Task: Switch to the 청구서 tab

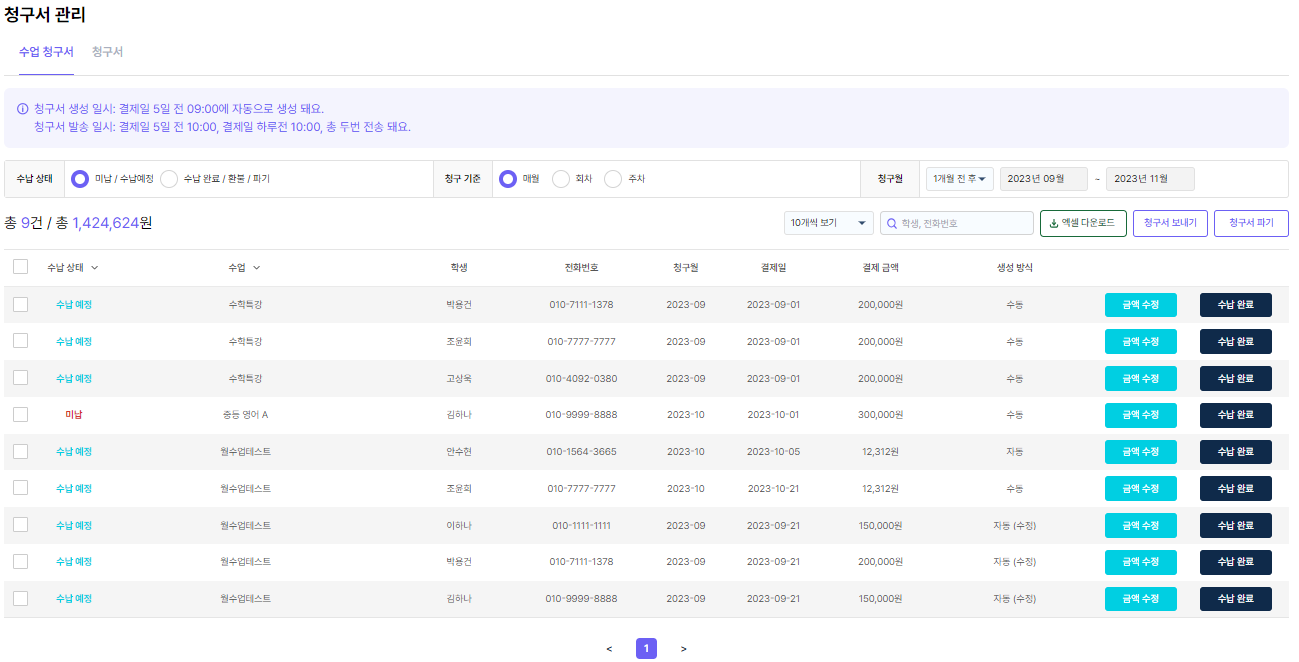Action: click(x=107, y=51)
